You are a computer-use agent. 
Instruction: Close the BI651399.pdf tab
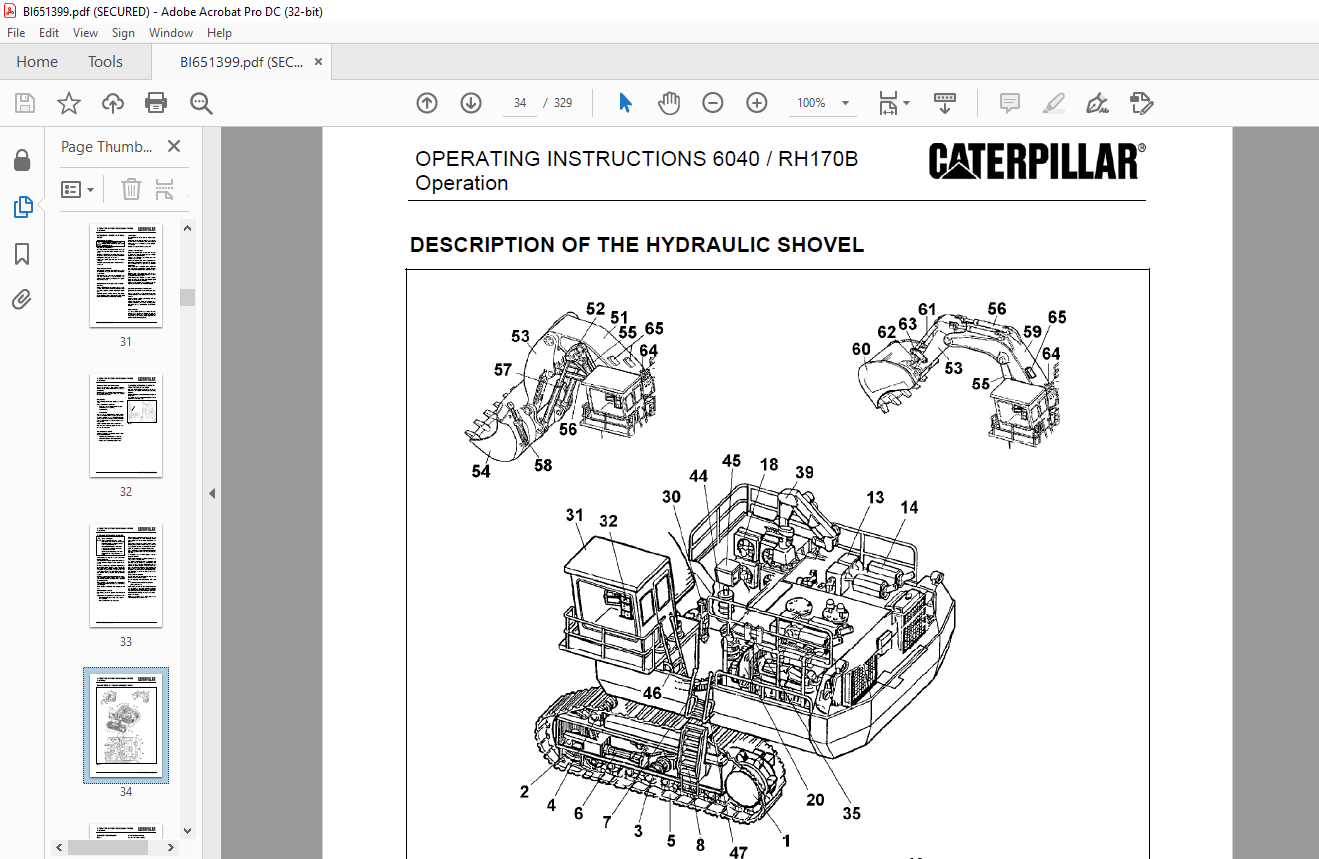(318, 62)
